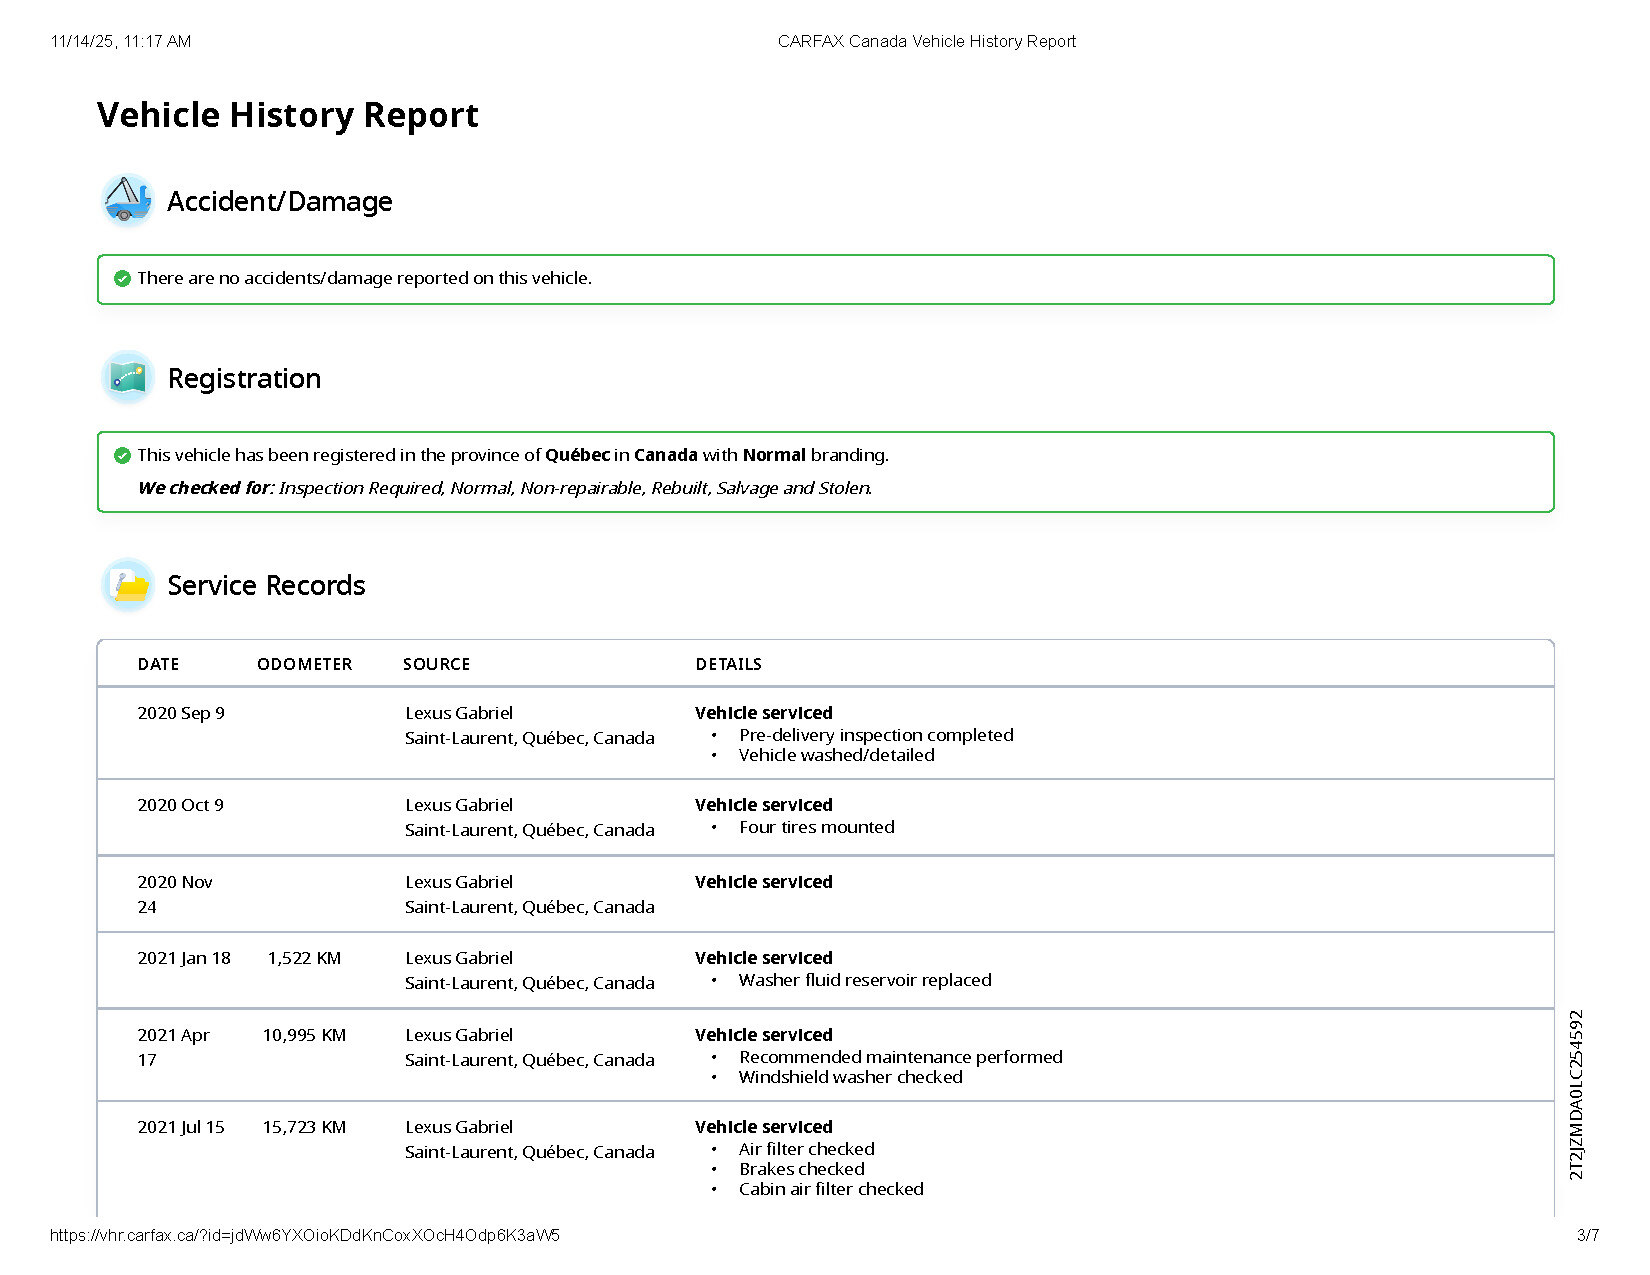The width and height of the screenshot is (1650, 1275).
Task: Click the Registration map icon
Action: [x=127, y=378]
